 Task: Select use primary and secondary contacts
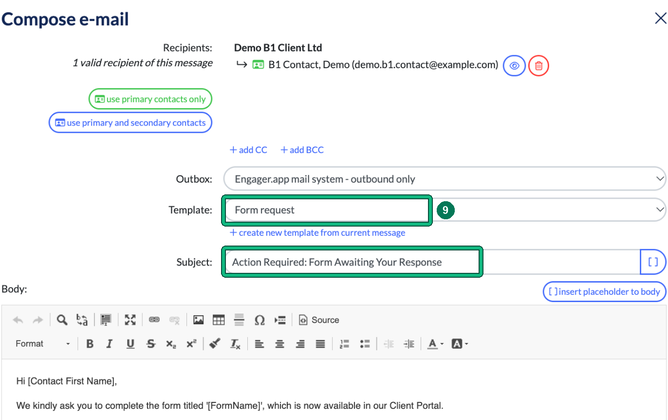click(130, 123)
